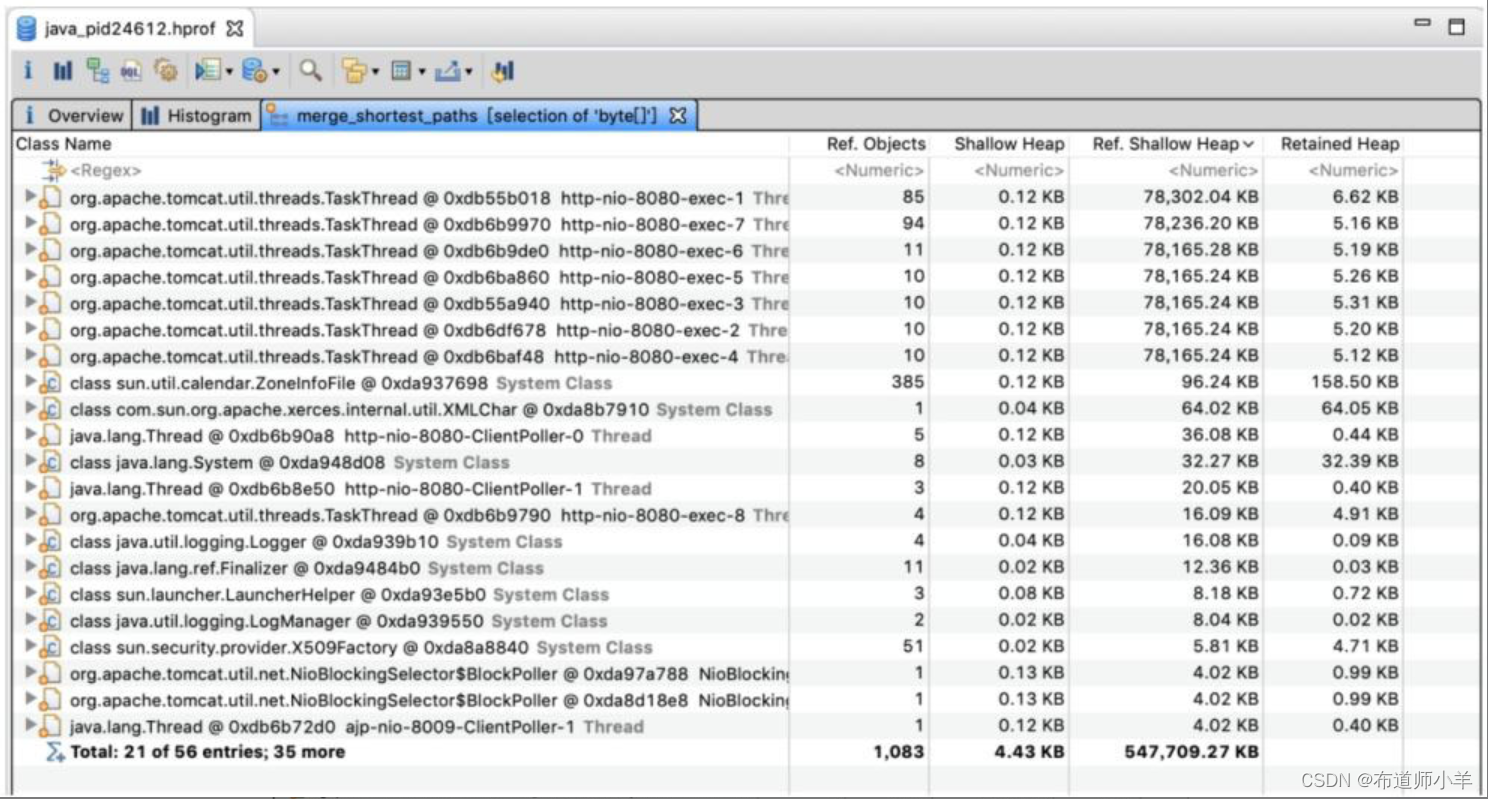Open the OQL query editor icon

click(x=131, y=71)
